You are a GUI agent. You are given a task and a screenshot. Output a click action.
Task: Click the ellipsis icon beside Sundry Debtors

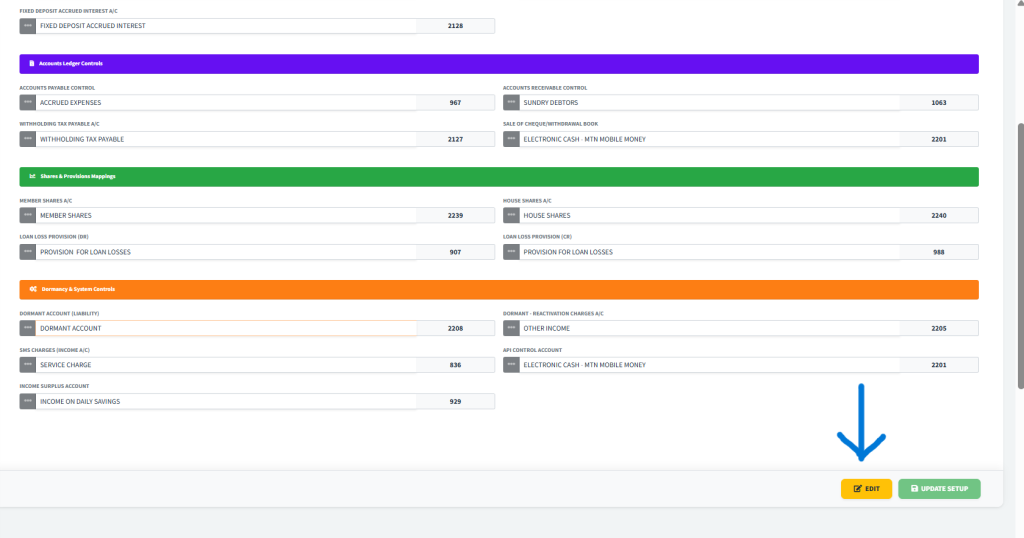[x=512, y=102]
